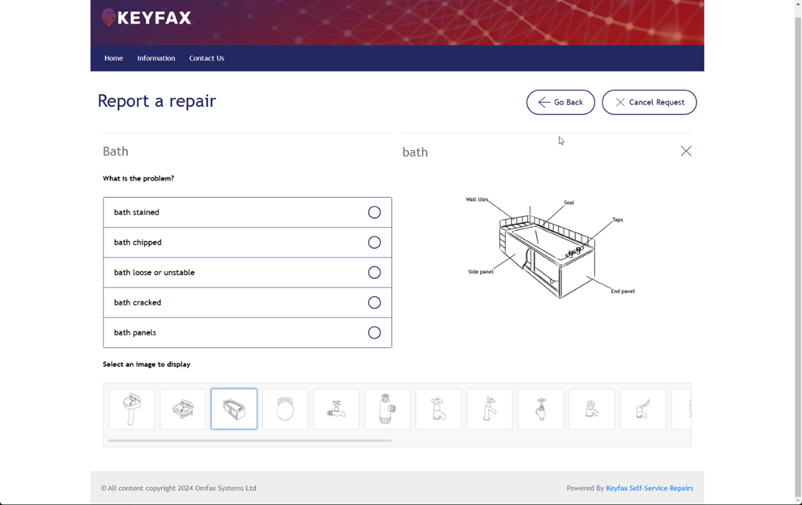Select the sink thumbnail in the image strip
802x505 pixels.
pyautogui.click(x=183, y=409)
